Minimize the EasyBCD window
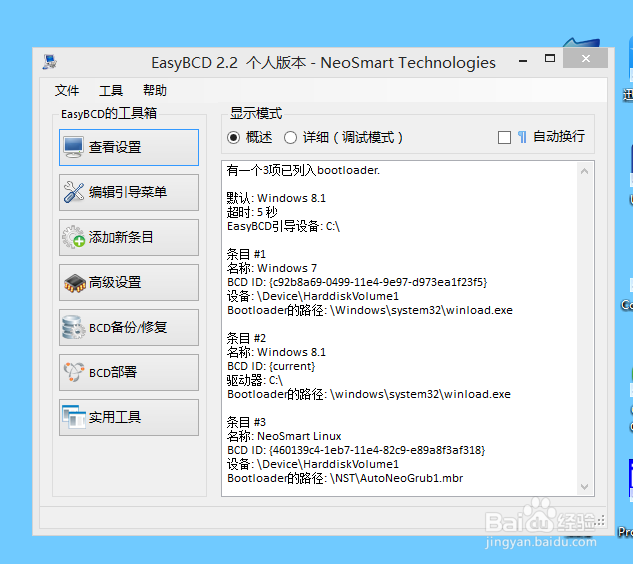 (523, 61)
